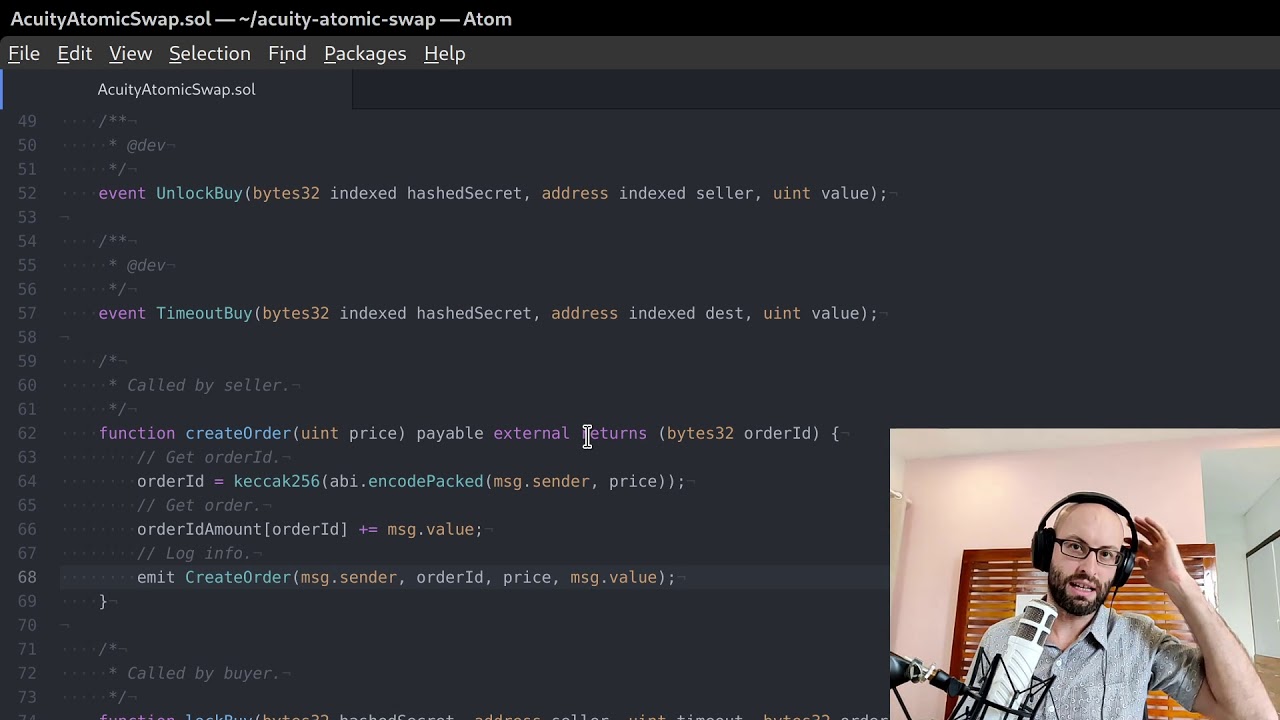Click the keccak256 call on line 64
1280x720 pixels.
tap(276, 481)
